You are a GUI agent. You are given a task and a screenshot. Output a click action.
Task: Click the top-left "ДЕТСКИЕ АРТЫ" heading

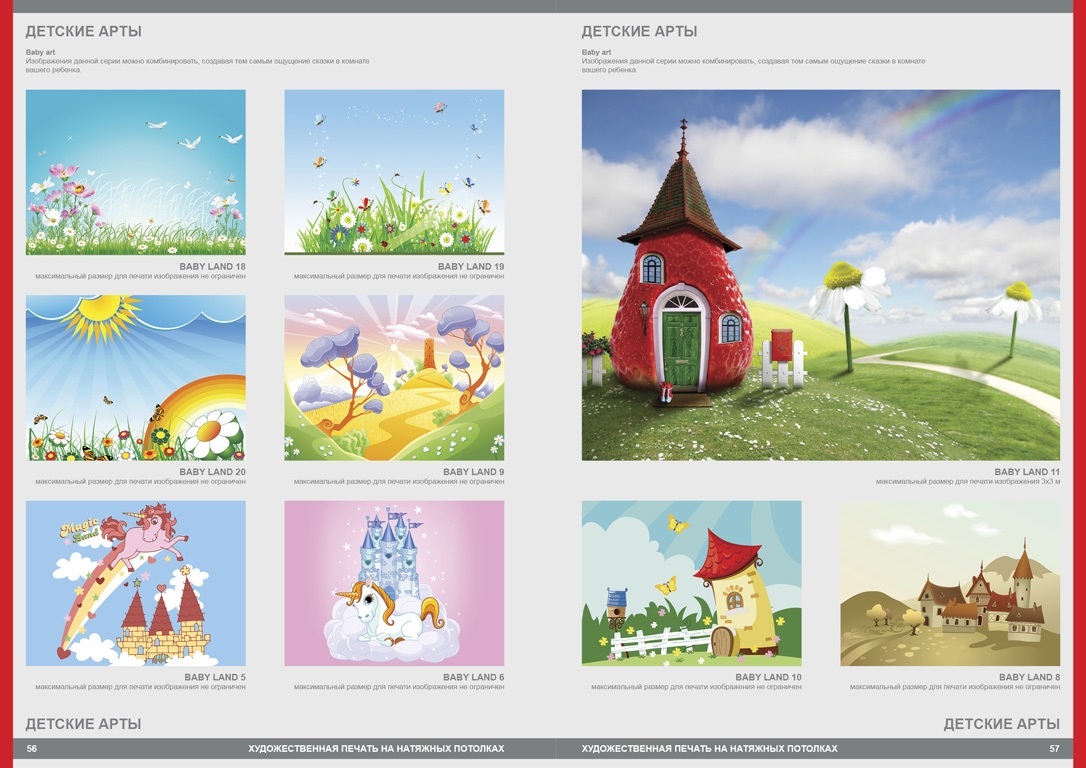[x=83, y=31]
